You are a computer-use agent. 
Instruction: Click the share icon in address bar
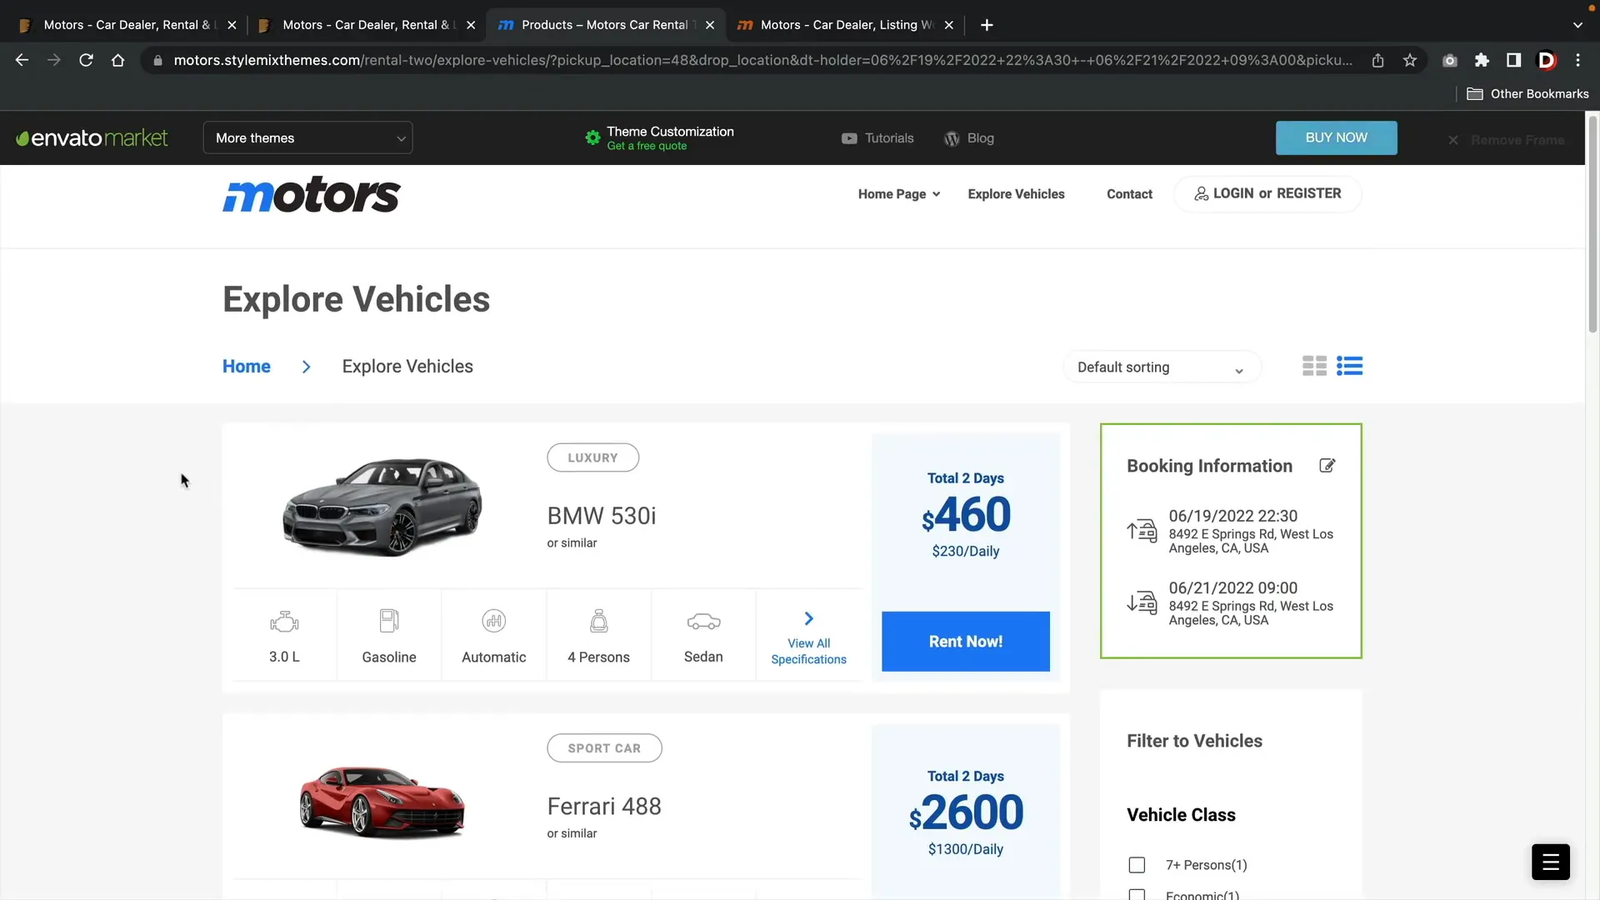pyautogui.click(x=1378, y=60)
